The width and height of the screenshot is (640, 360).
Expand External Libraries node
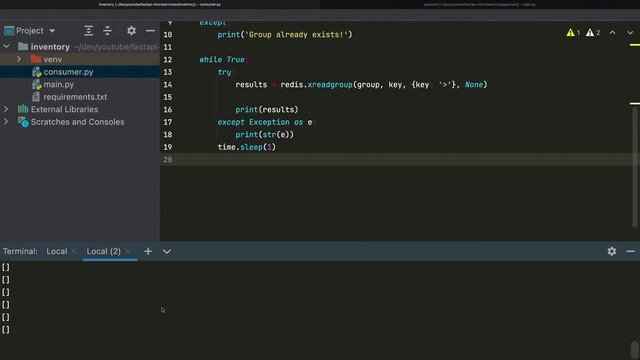point(6,109)
